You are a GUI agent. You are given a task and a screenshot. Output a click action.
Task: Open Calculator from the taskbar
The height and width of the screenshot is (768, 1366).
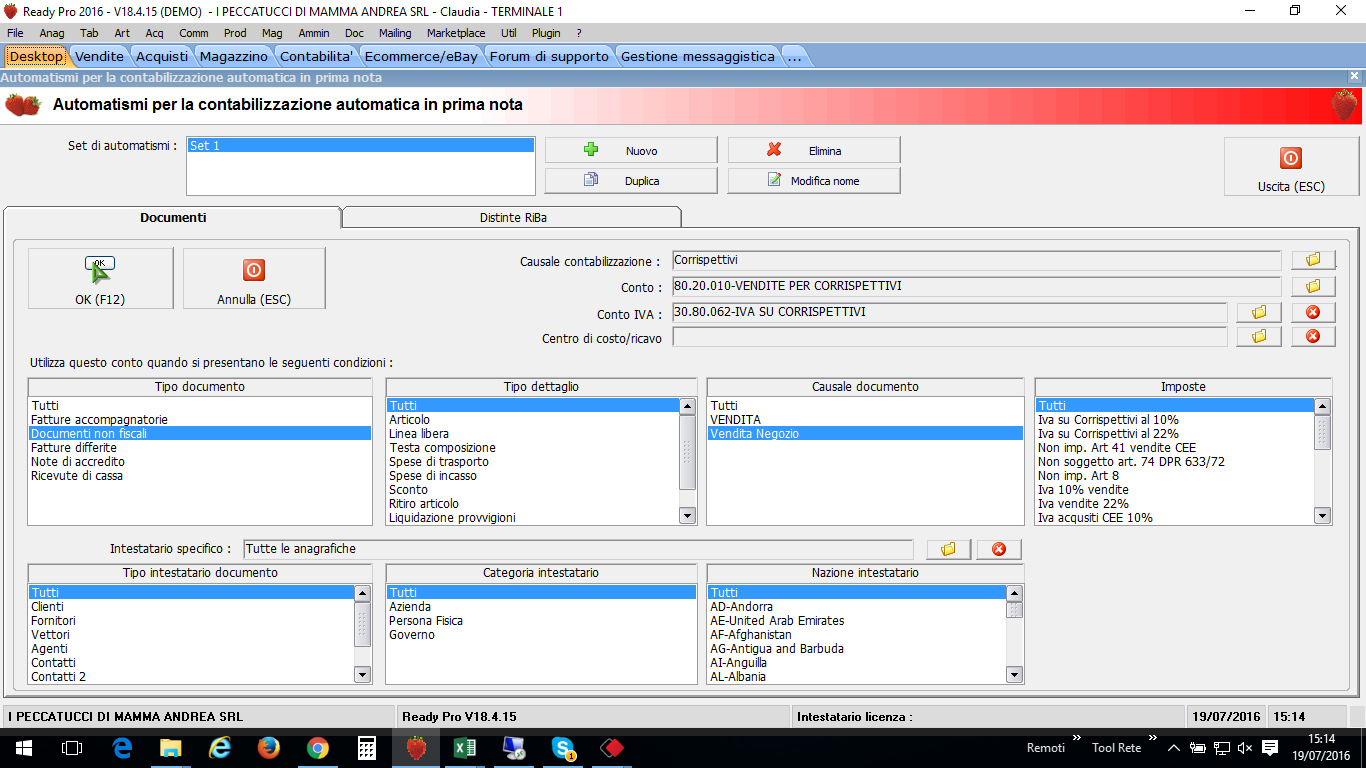(366, 747)
